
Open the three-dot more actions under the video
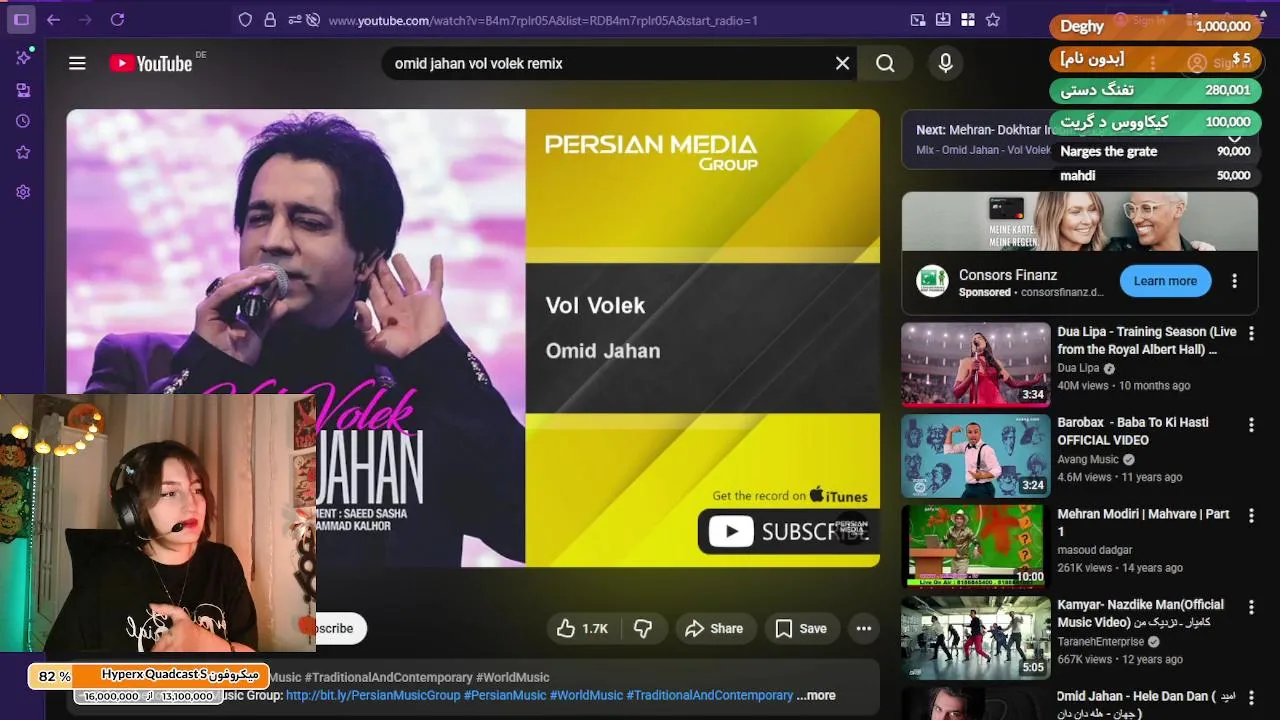[x=864, y=628]
